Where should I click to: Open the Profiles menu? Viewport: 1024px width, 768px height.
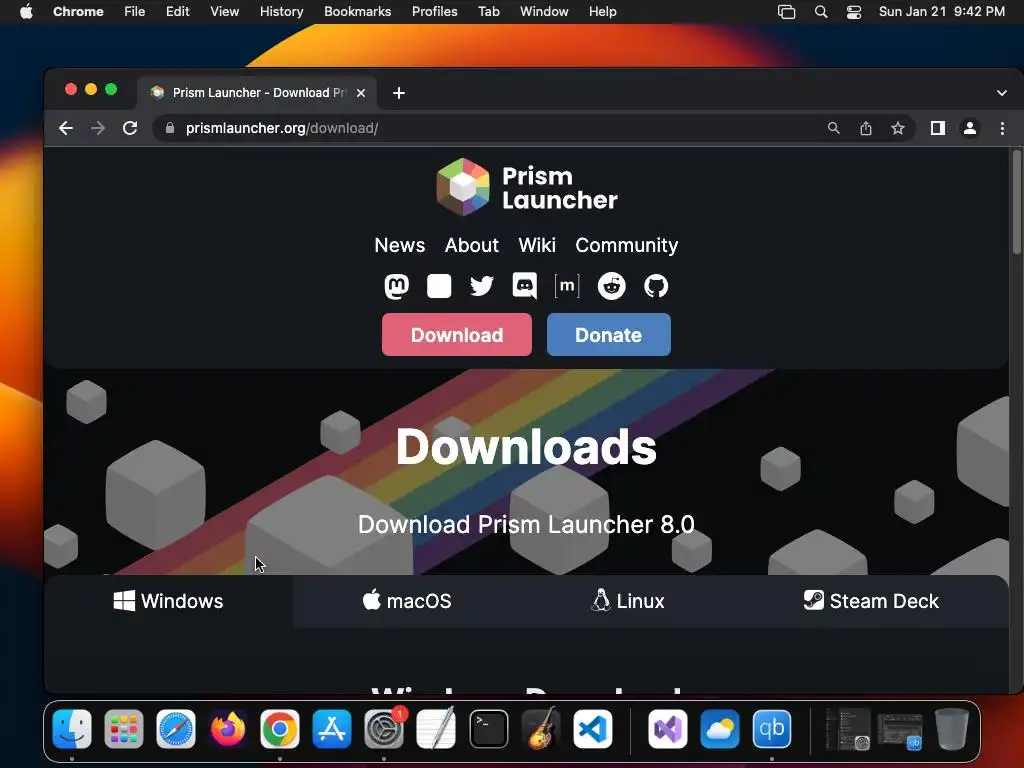pos(434,12)
